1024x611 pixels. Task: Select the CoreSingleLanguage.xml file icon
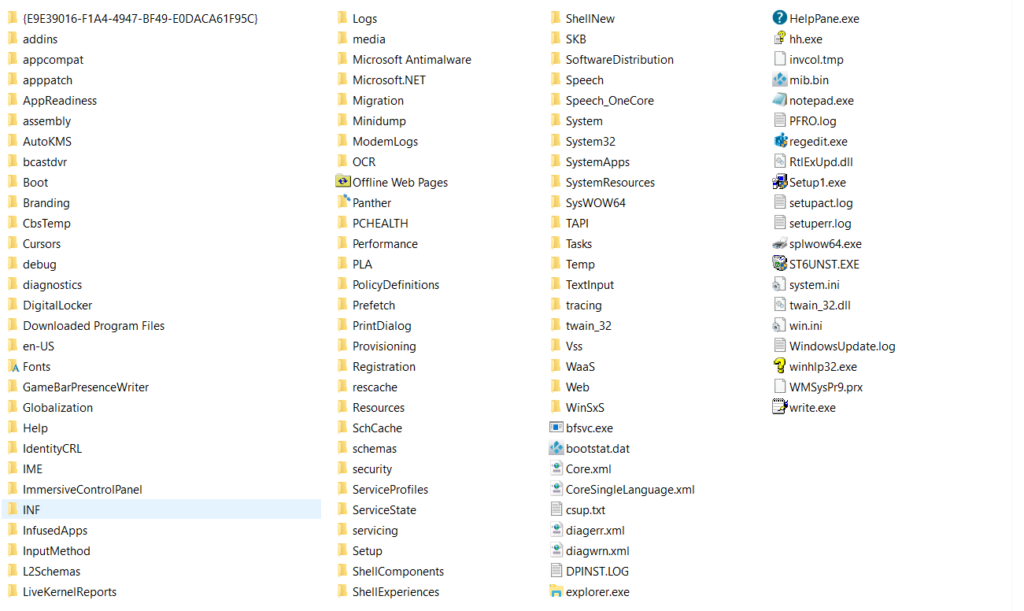point(556,489)
